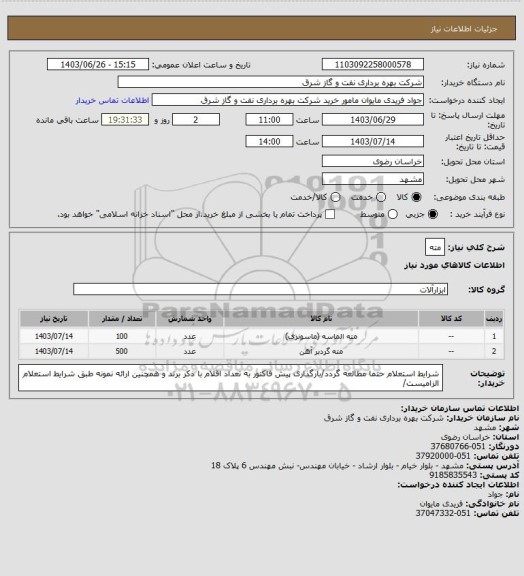Click the request creator name field
Viewport: 524px width, 576px height.
pos(288,100)
